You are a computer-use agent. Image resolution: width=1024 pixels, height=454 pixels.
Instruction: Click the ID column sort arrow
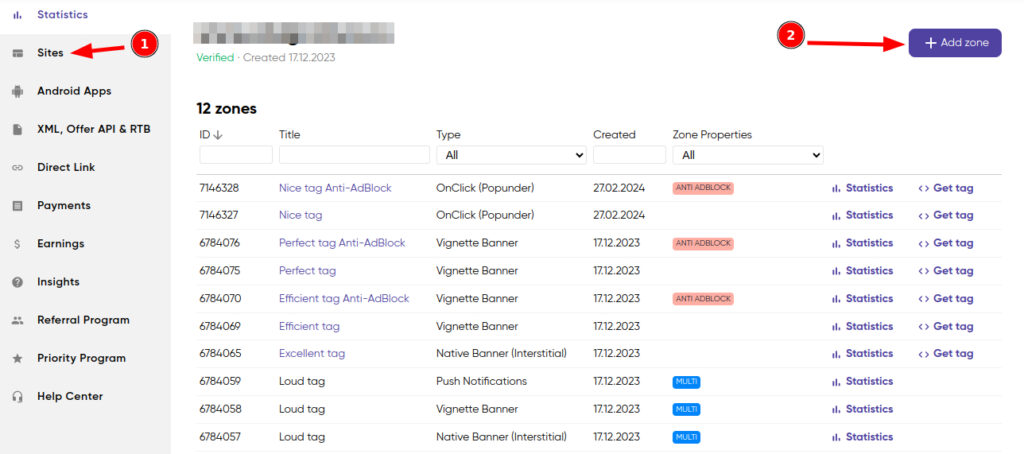pyautogui.click(x=218, y=135)
